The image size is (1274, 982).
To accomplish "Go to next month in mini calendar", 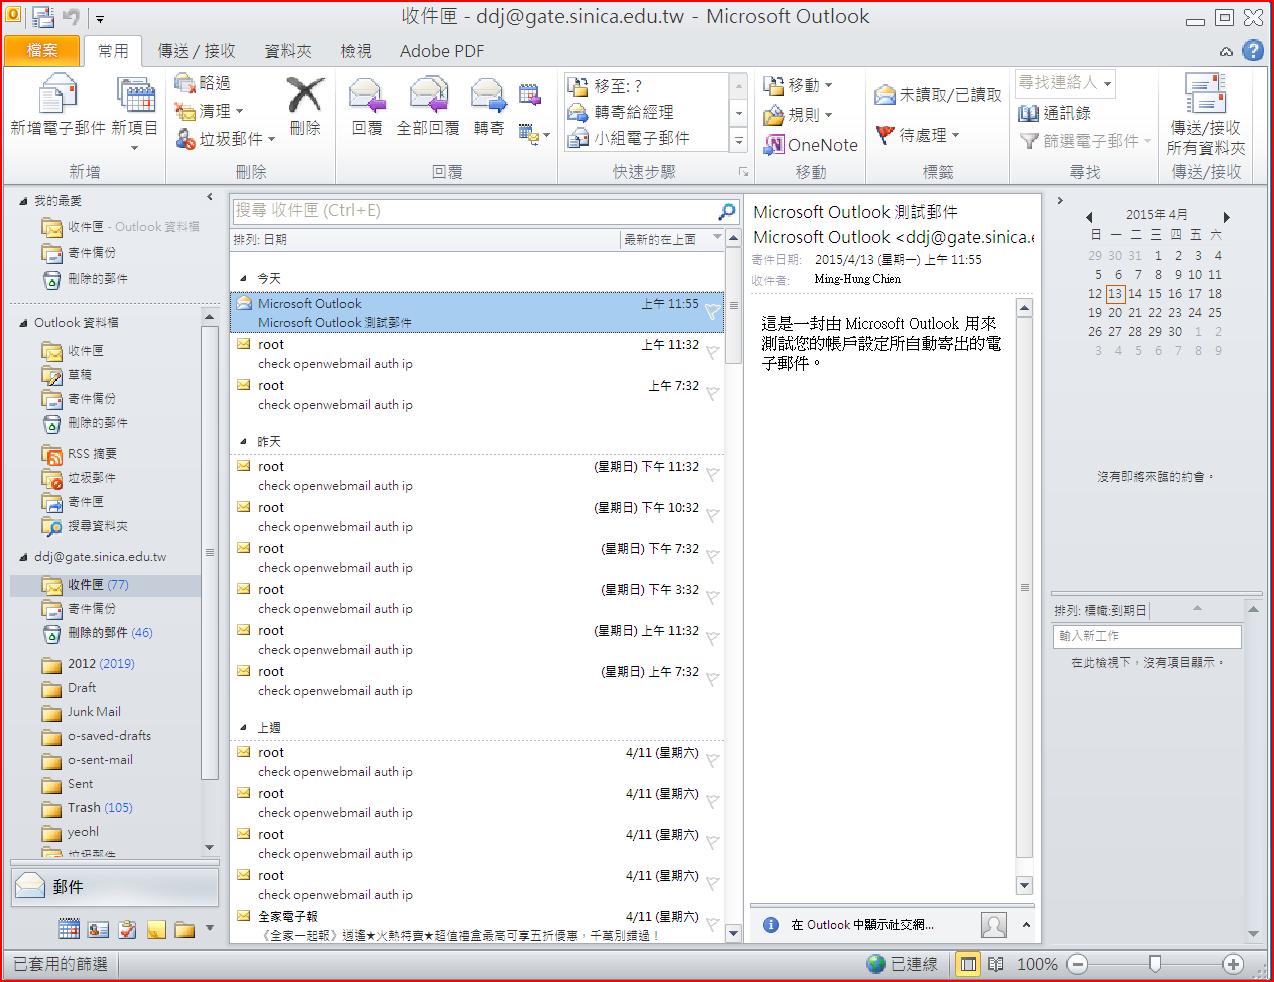I will 1226,216.
